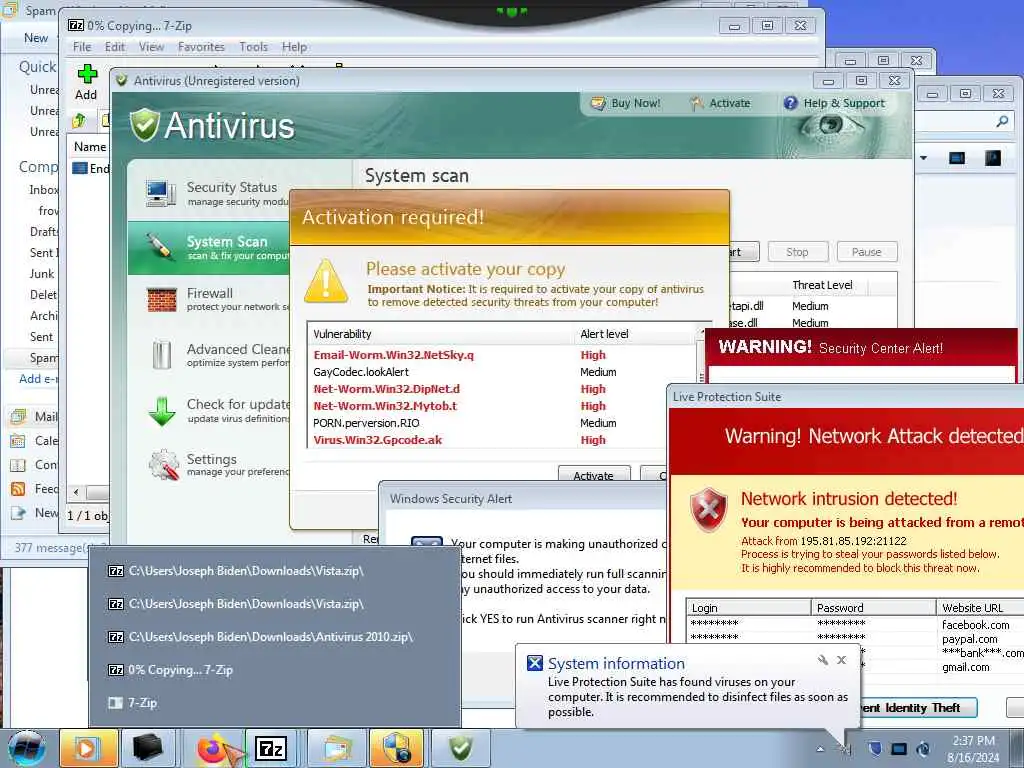Click the Vulnerability column header
The height and width of the screenshot is (768, 1024).
coord(441,334)
